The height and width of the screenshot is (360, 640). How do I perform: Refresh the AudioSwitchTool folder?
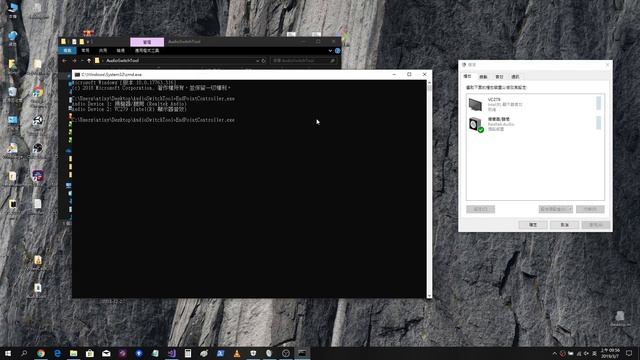coord(264,61)
